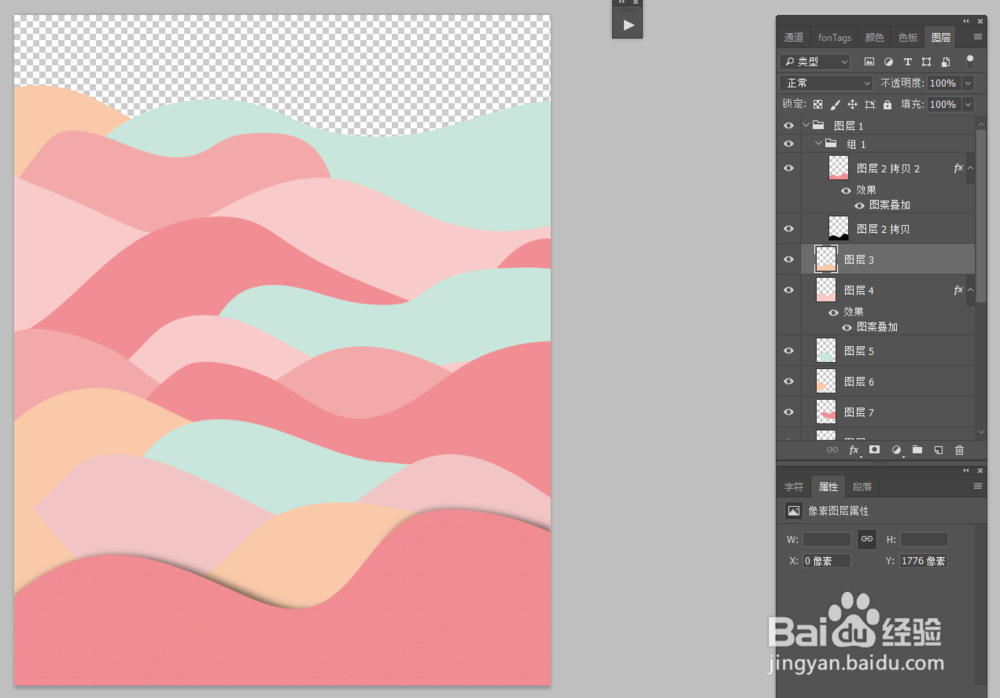
Task: Hide the 组 1 group
Action: pos(789,144)
